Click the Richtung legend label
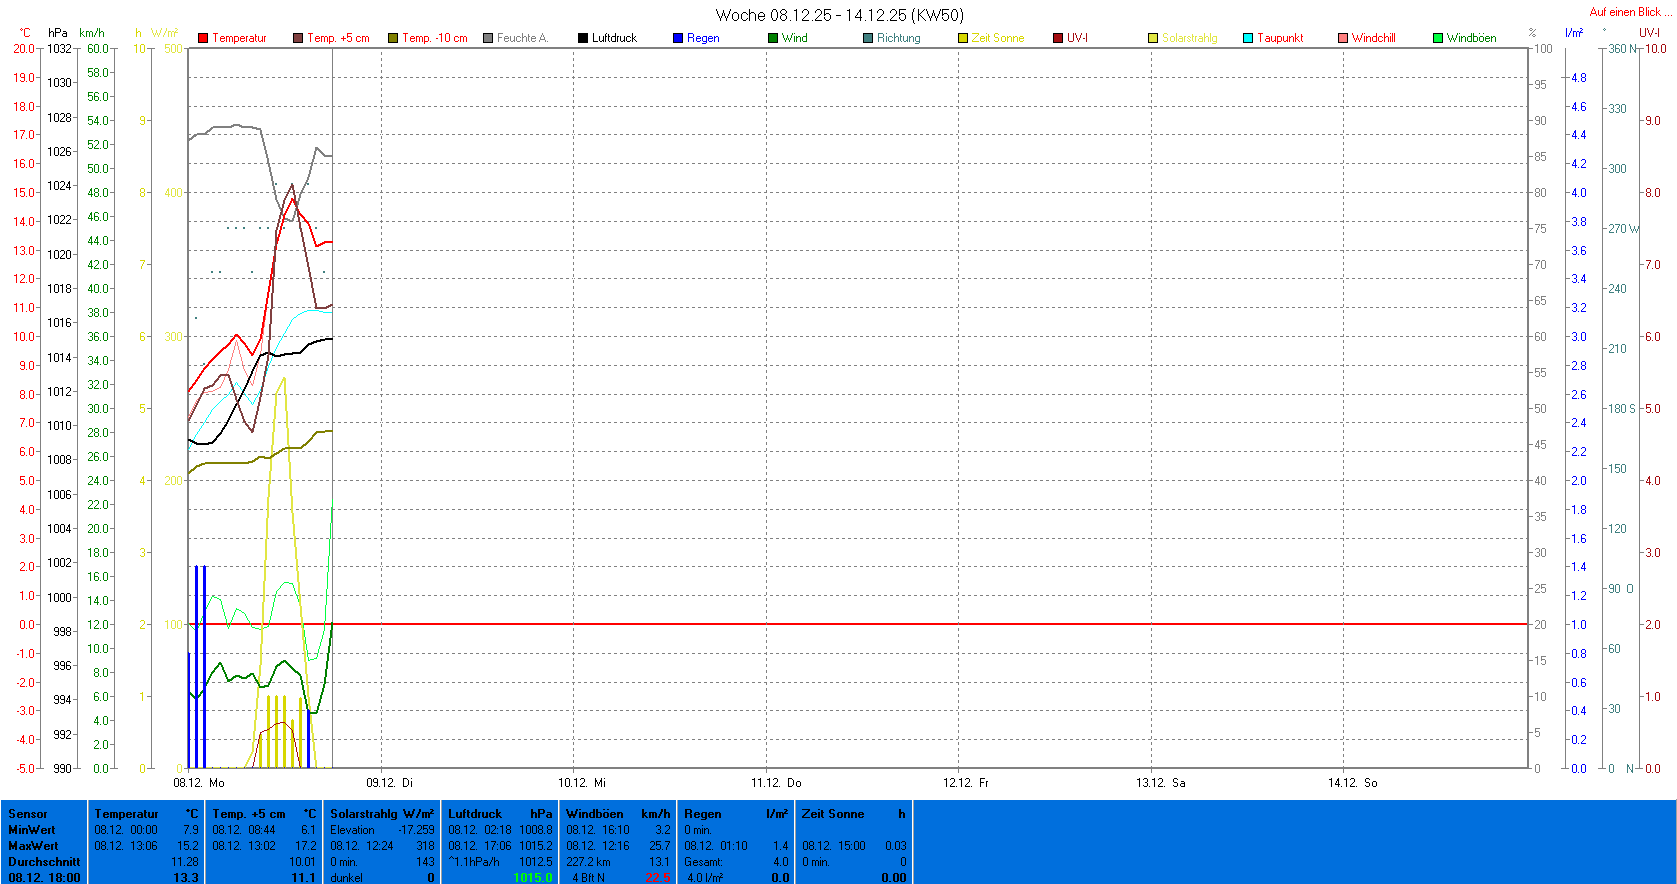Viewport: 1677px width, 884px height. 898,38
